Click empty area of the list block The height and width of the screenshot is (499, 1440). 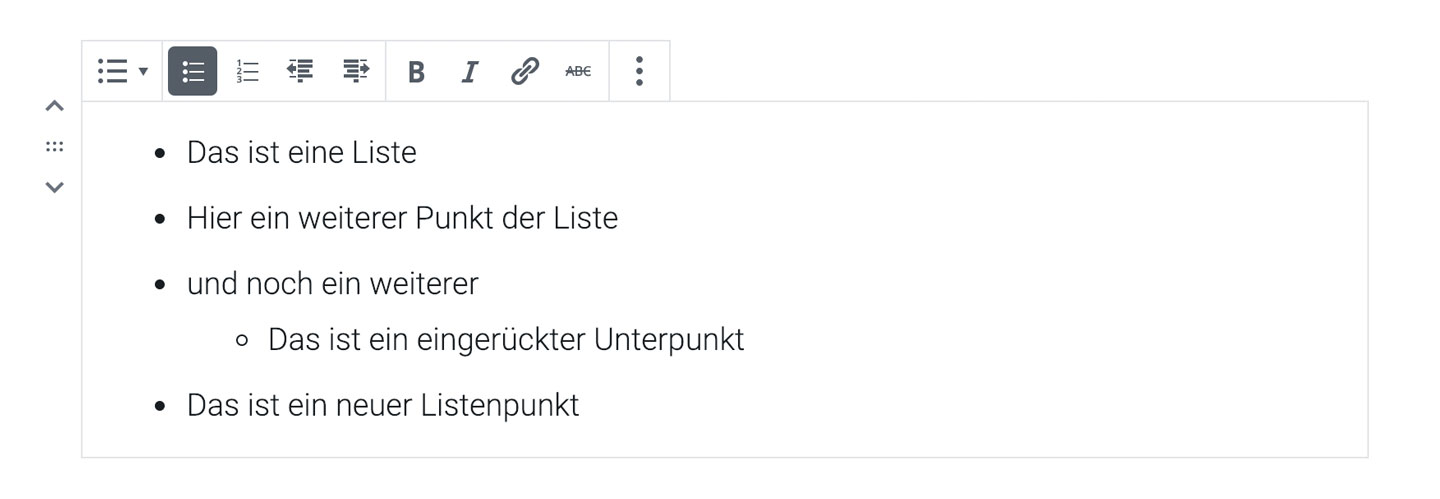click(x=1000, y=300)
